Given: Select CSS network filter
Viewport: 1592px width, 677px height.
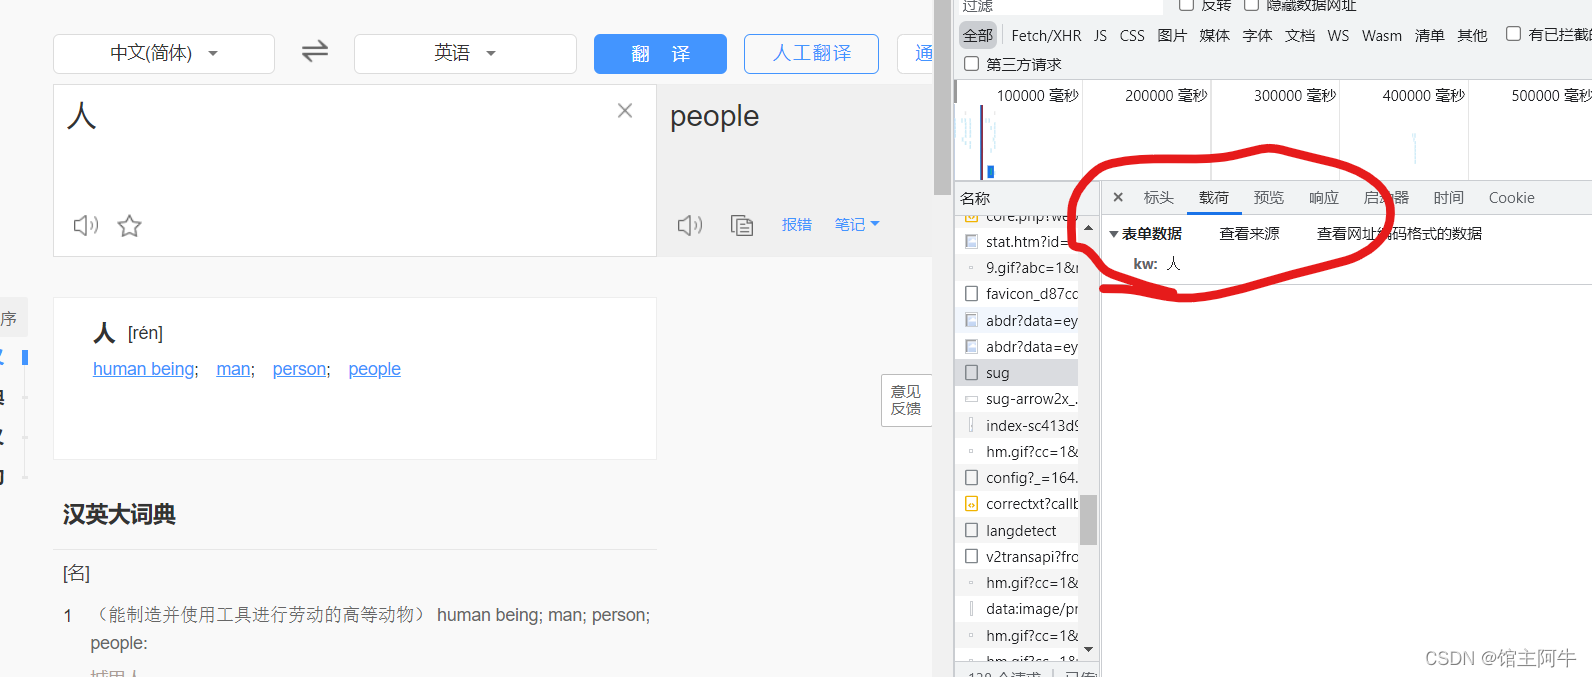Looking at the screenshot, I should [x=1132, y=35].
